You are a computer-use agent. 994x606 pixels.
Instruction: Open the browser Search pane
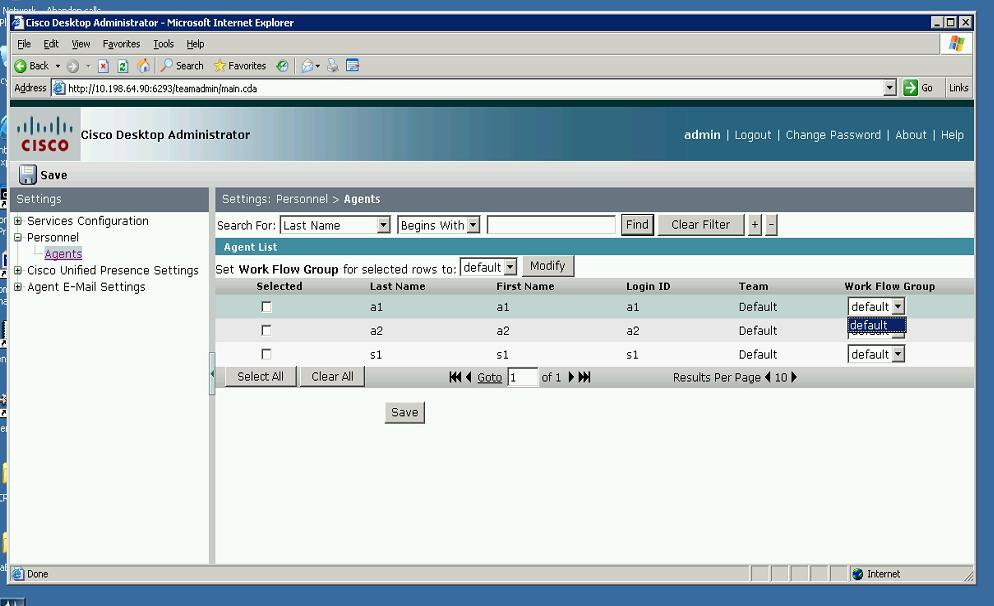(x=182, y=66)
